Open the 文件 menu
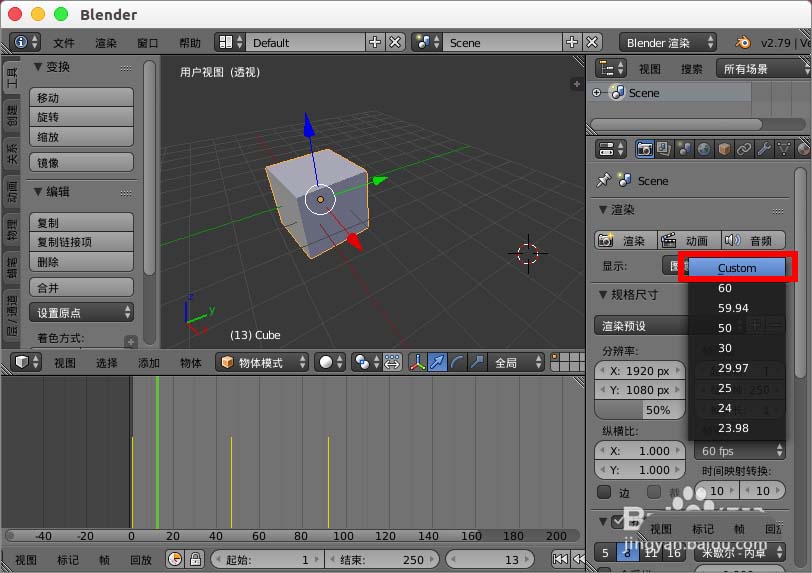 click(64, 42)
